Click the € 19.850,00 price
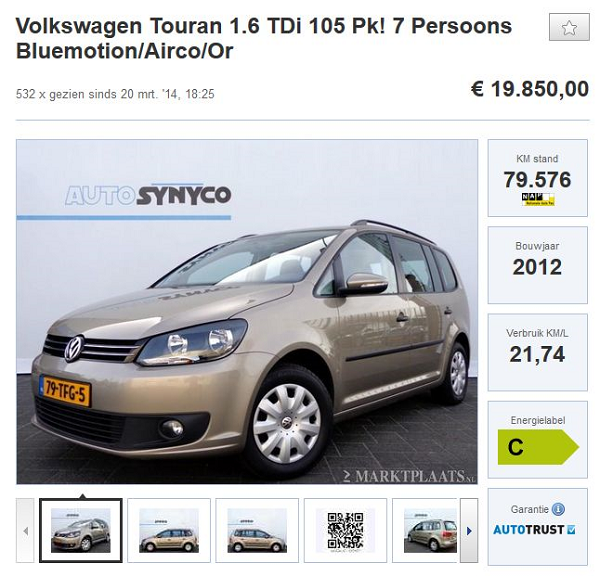 click(530, 89)
